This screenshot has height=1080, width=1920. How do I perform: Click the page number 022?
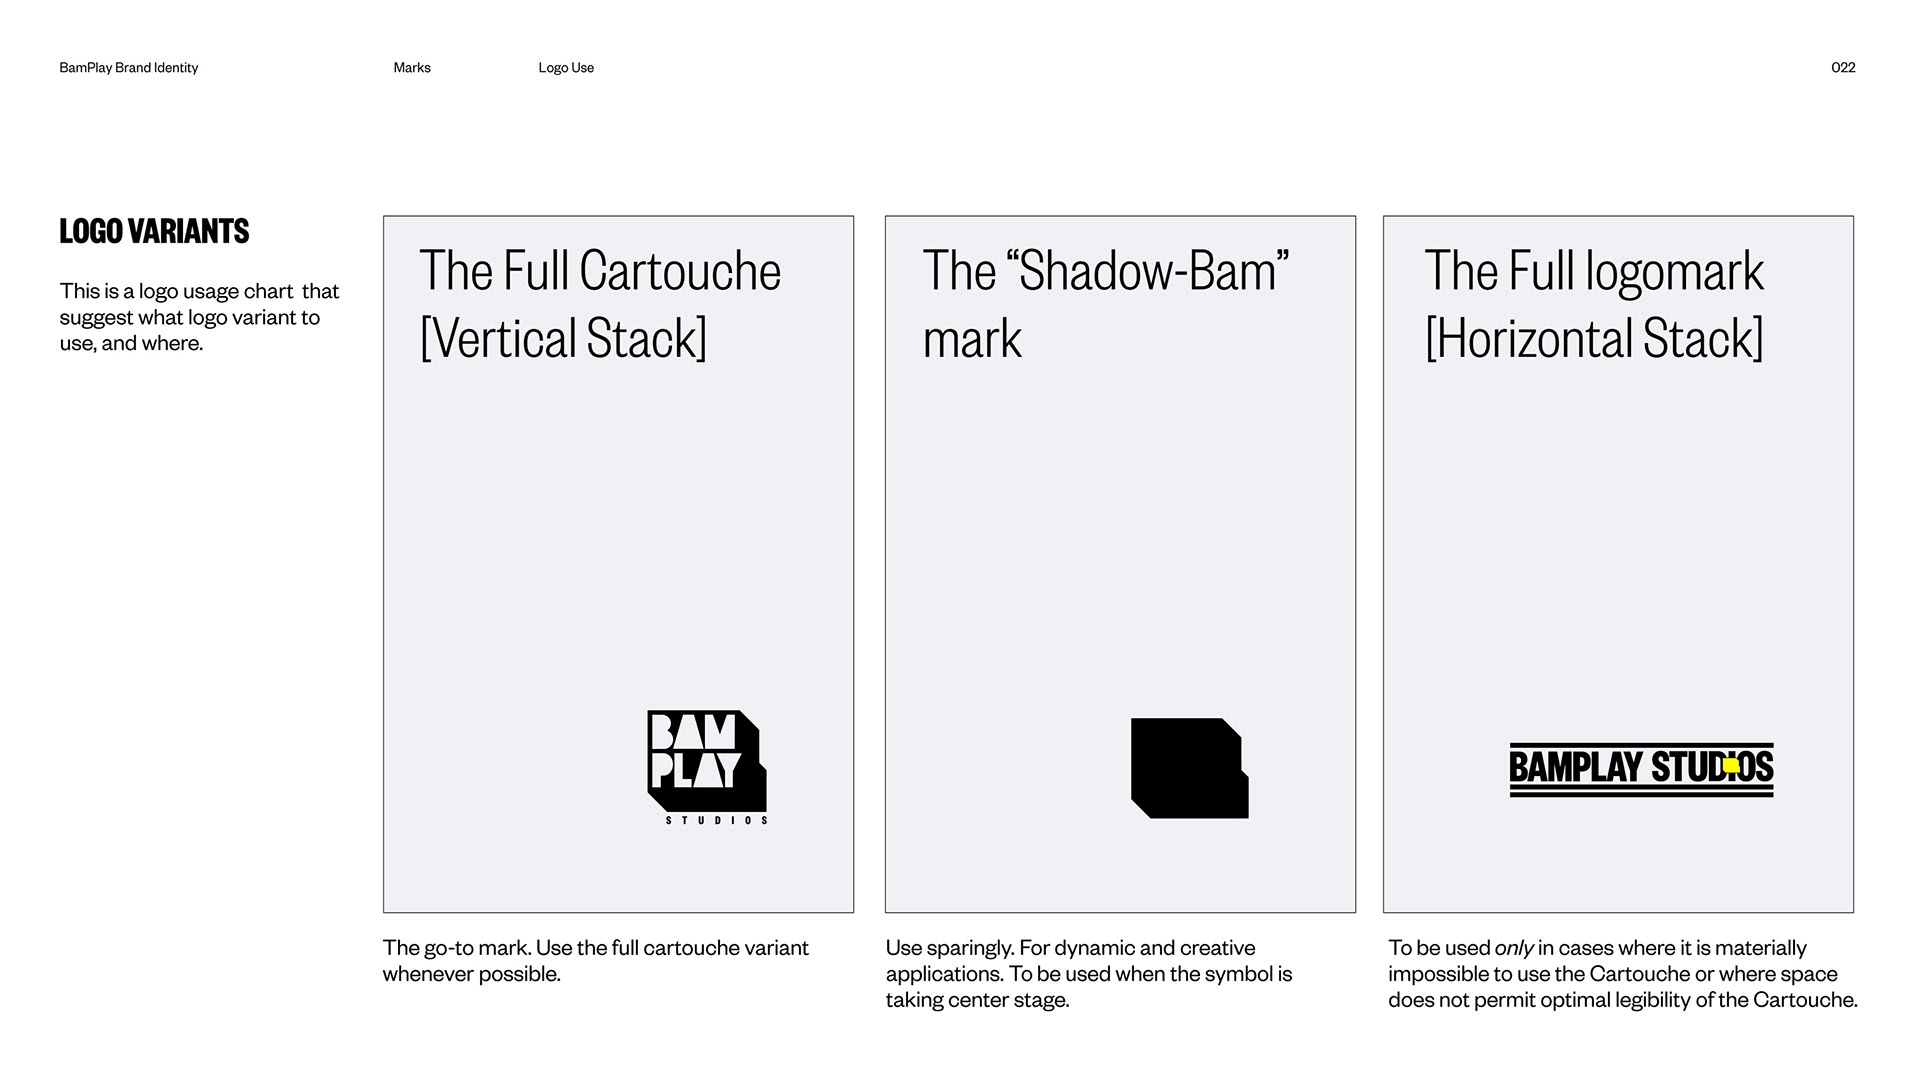[x=1843, y=68]
